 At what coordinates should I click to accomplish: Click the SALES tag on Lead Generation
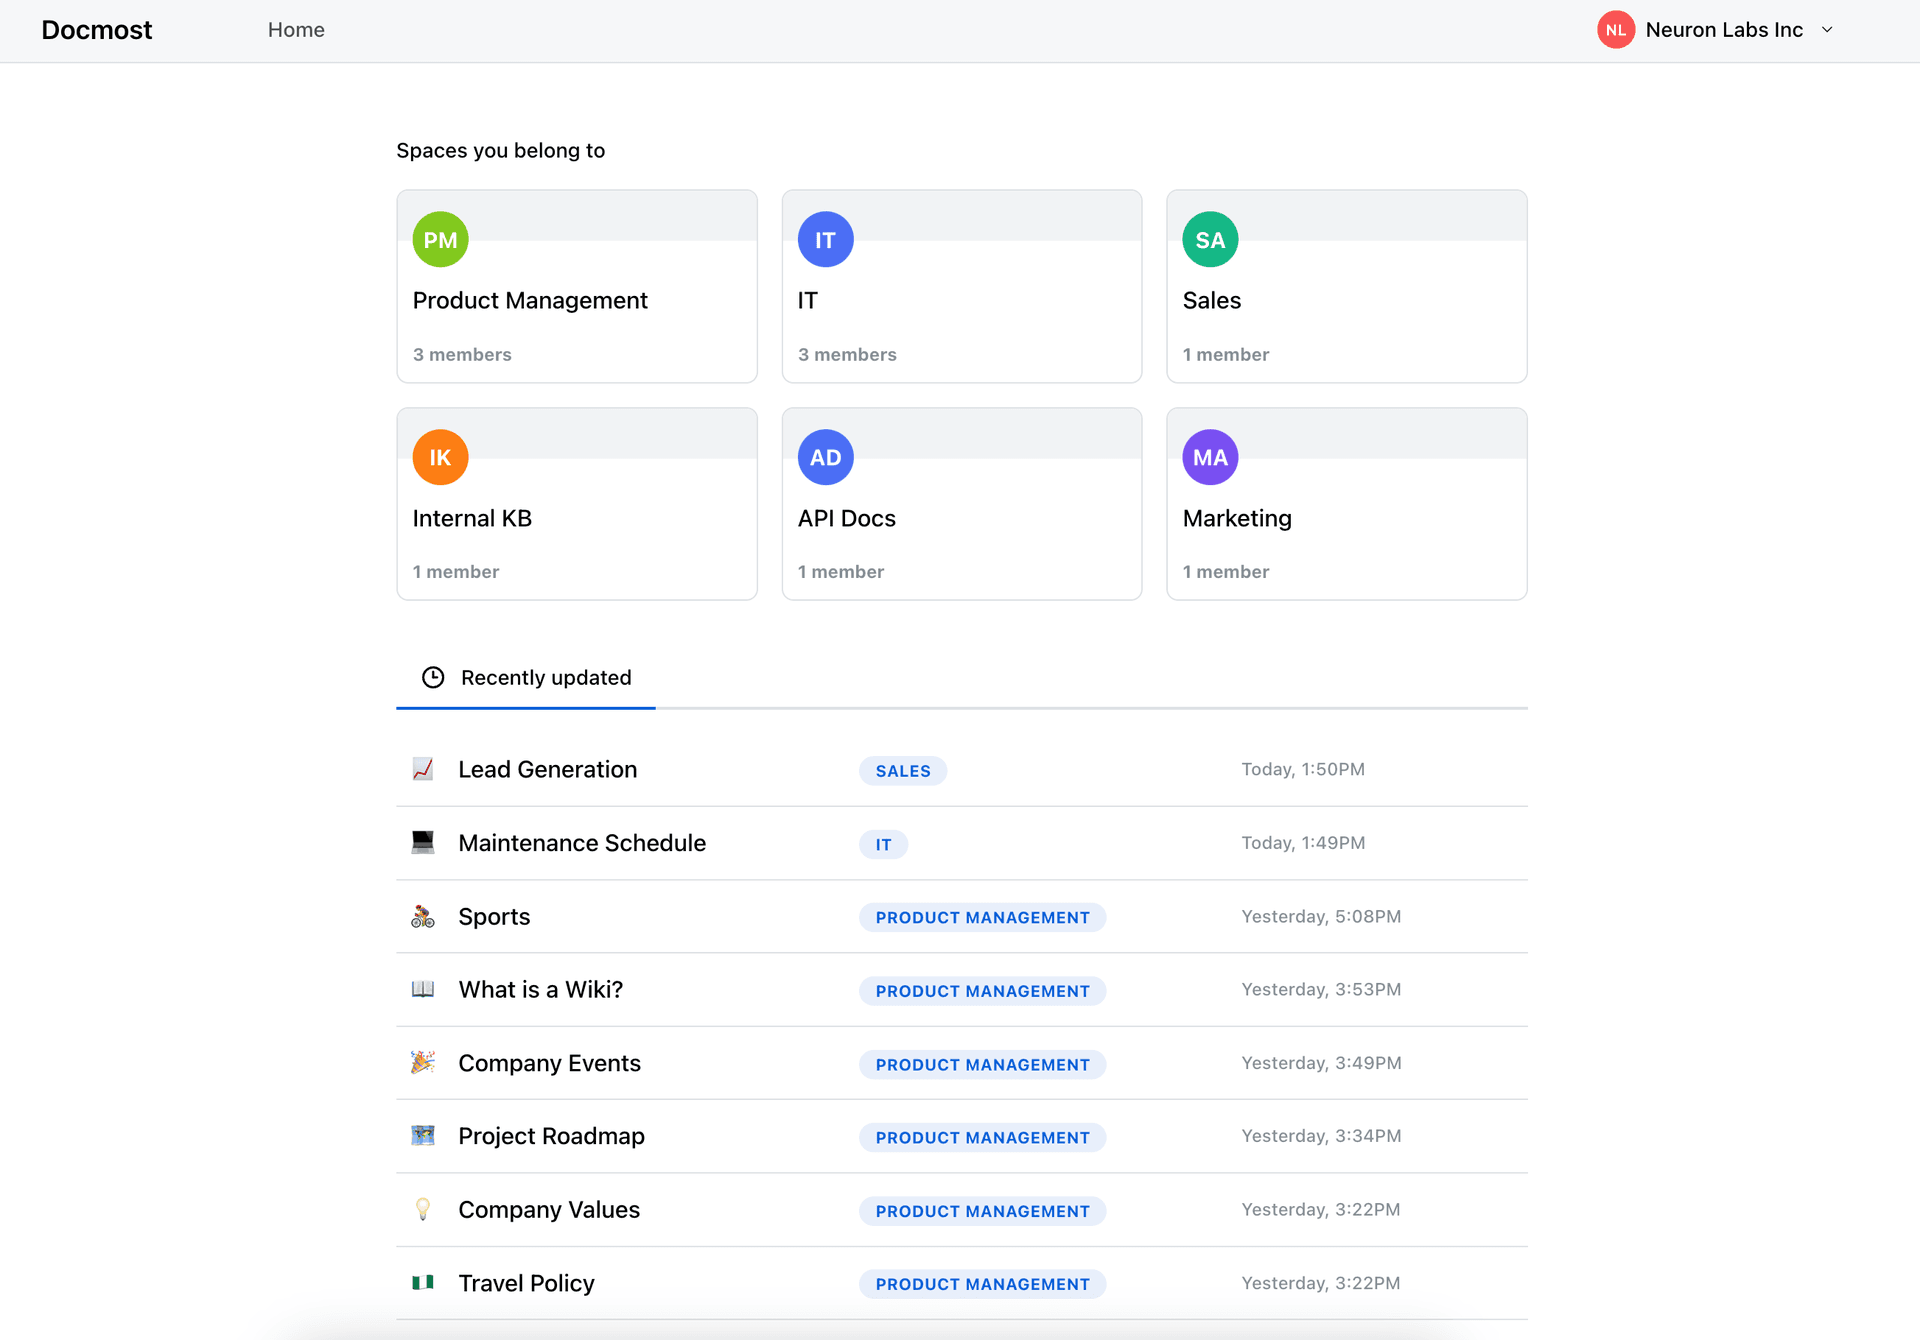point(902,769)
